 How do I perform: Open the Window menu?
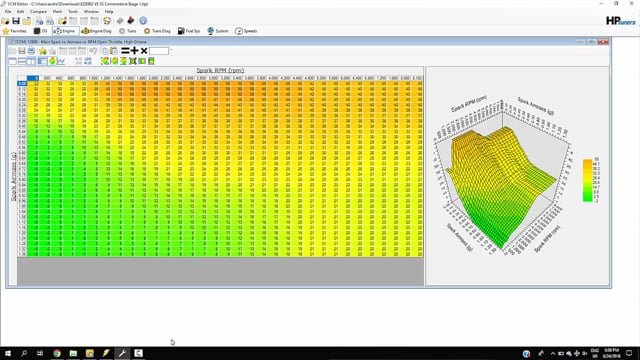point(91,11)
